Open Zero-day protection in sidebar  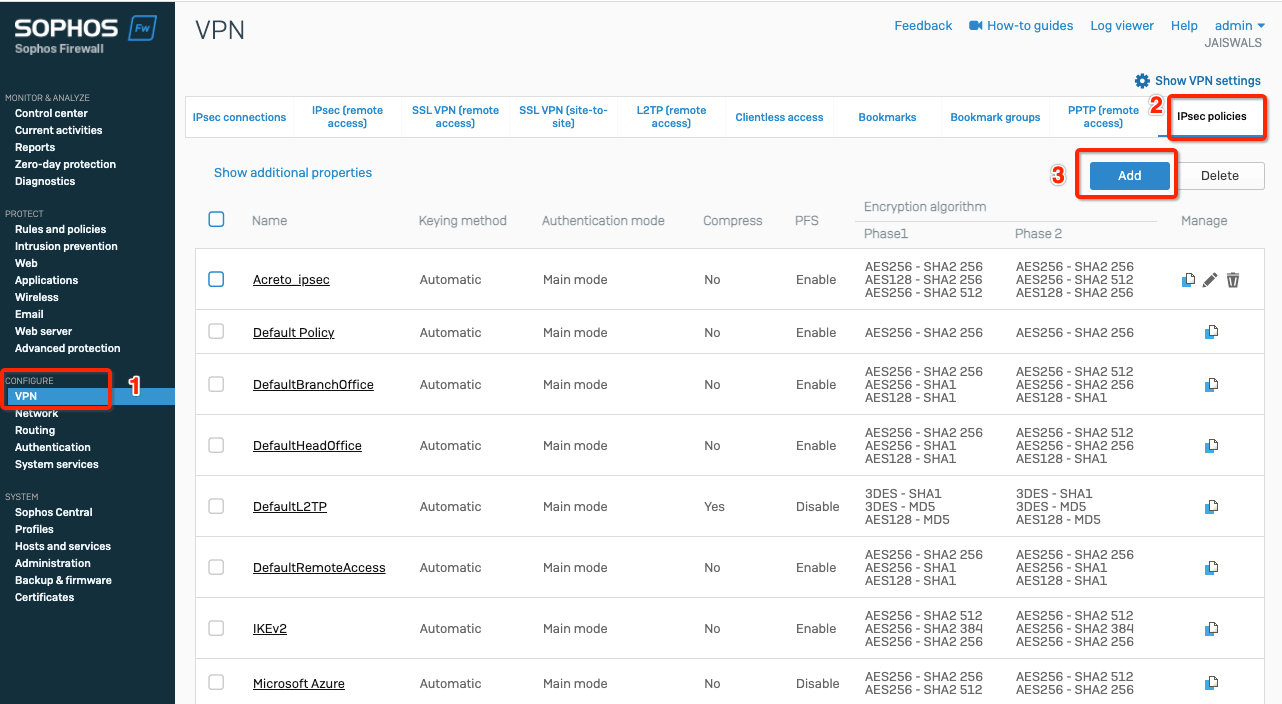coord(65,164)
